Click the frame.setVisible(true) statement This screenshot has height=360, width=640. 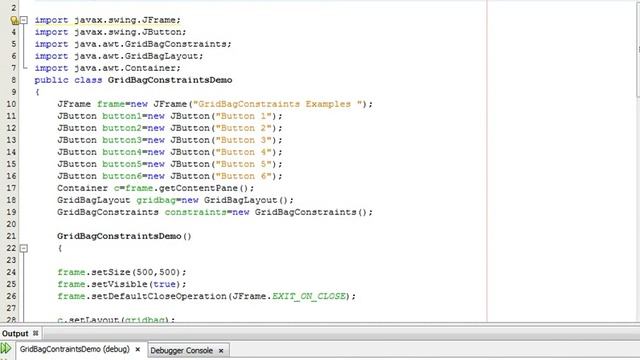[122, 284]
